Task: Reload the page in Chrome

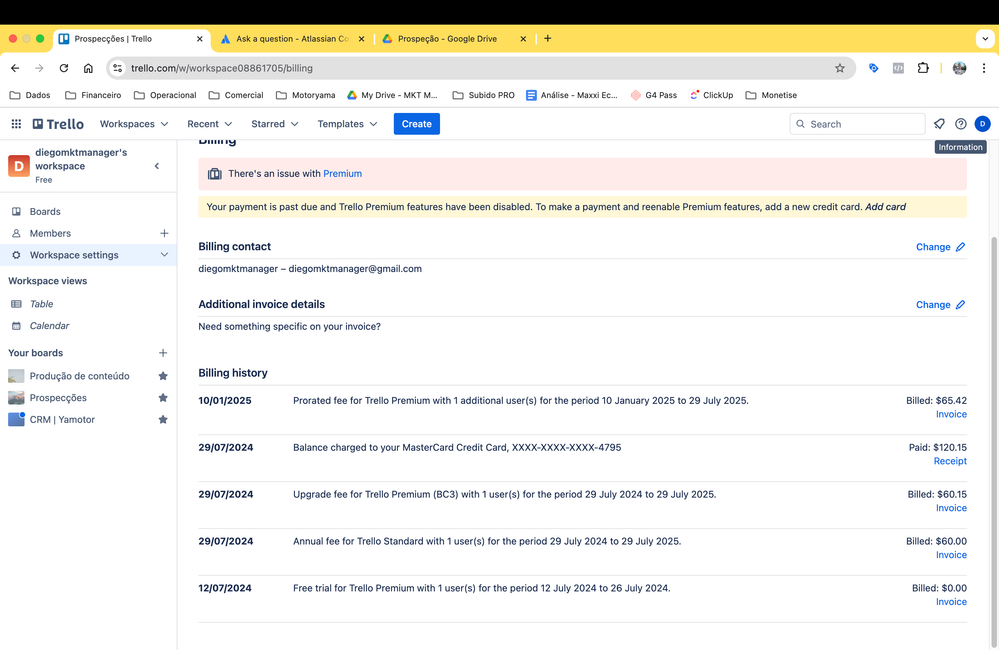Action: [64, 68]
